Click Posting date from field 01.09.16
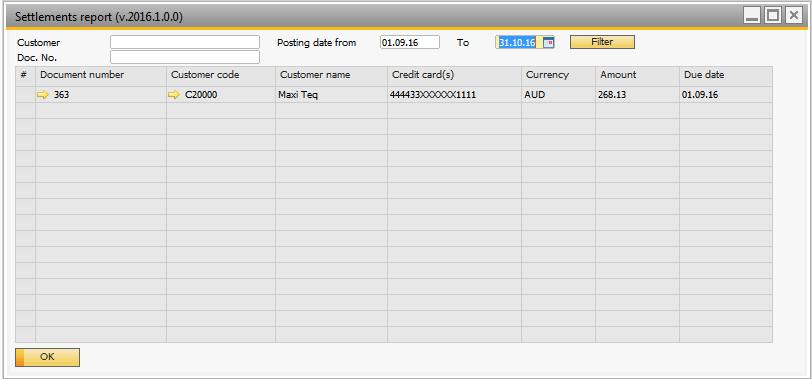The width and height of the screenshot is (812, 379). pyautogui.click(x=410, y=42)
